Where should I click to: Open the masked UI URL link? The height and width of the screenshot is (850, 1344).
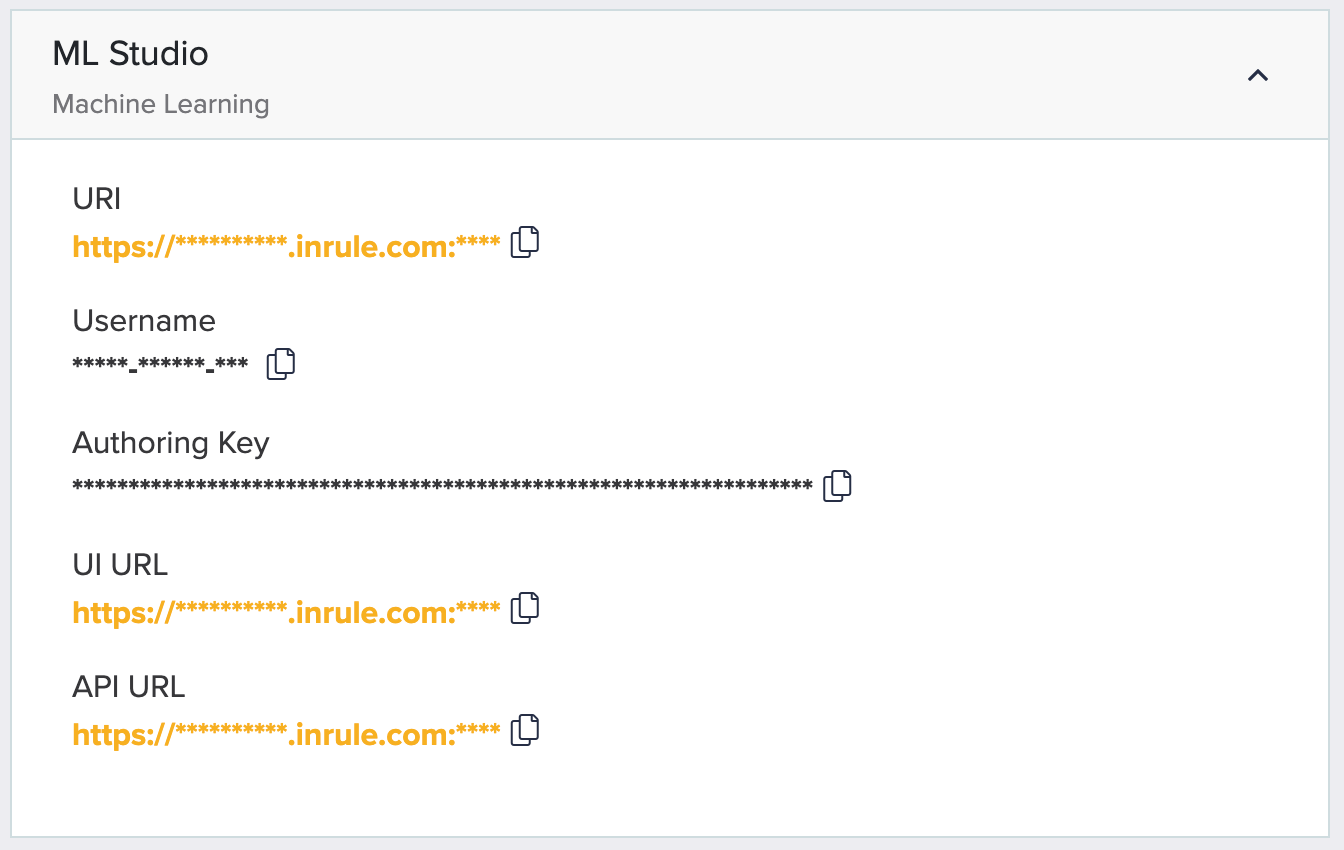[x=286, y=612]
